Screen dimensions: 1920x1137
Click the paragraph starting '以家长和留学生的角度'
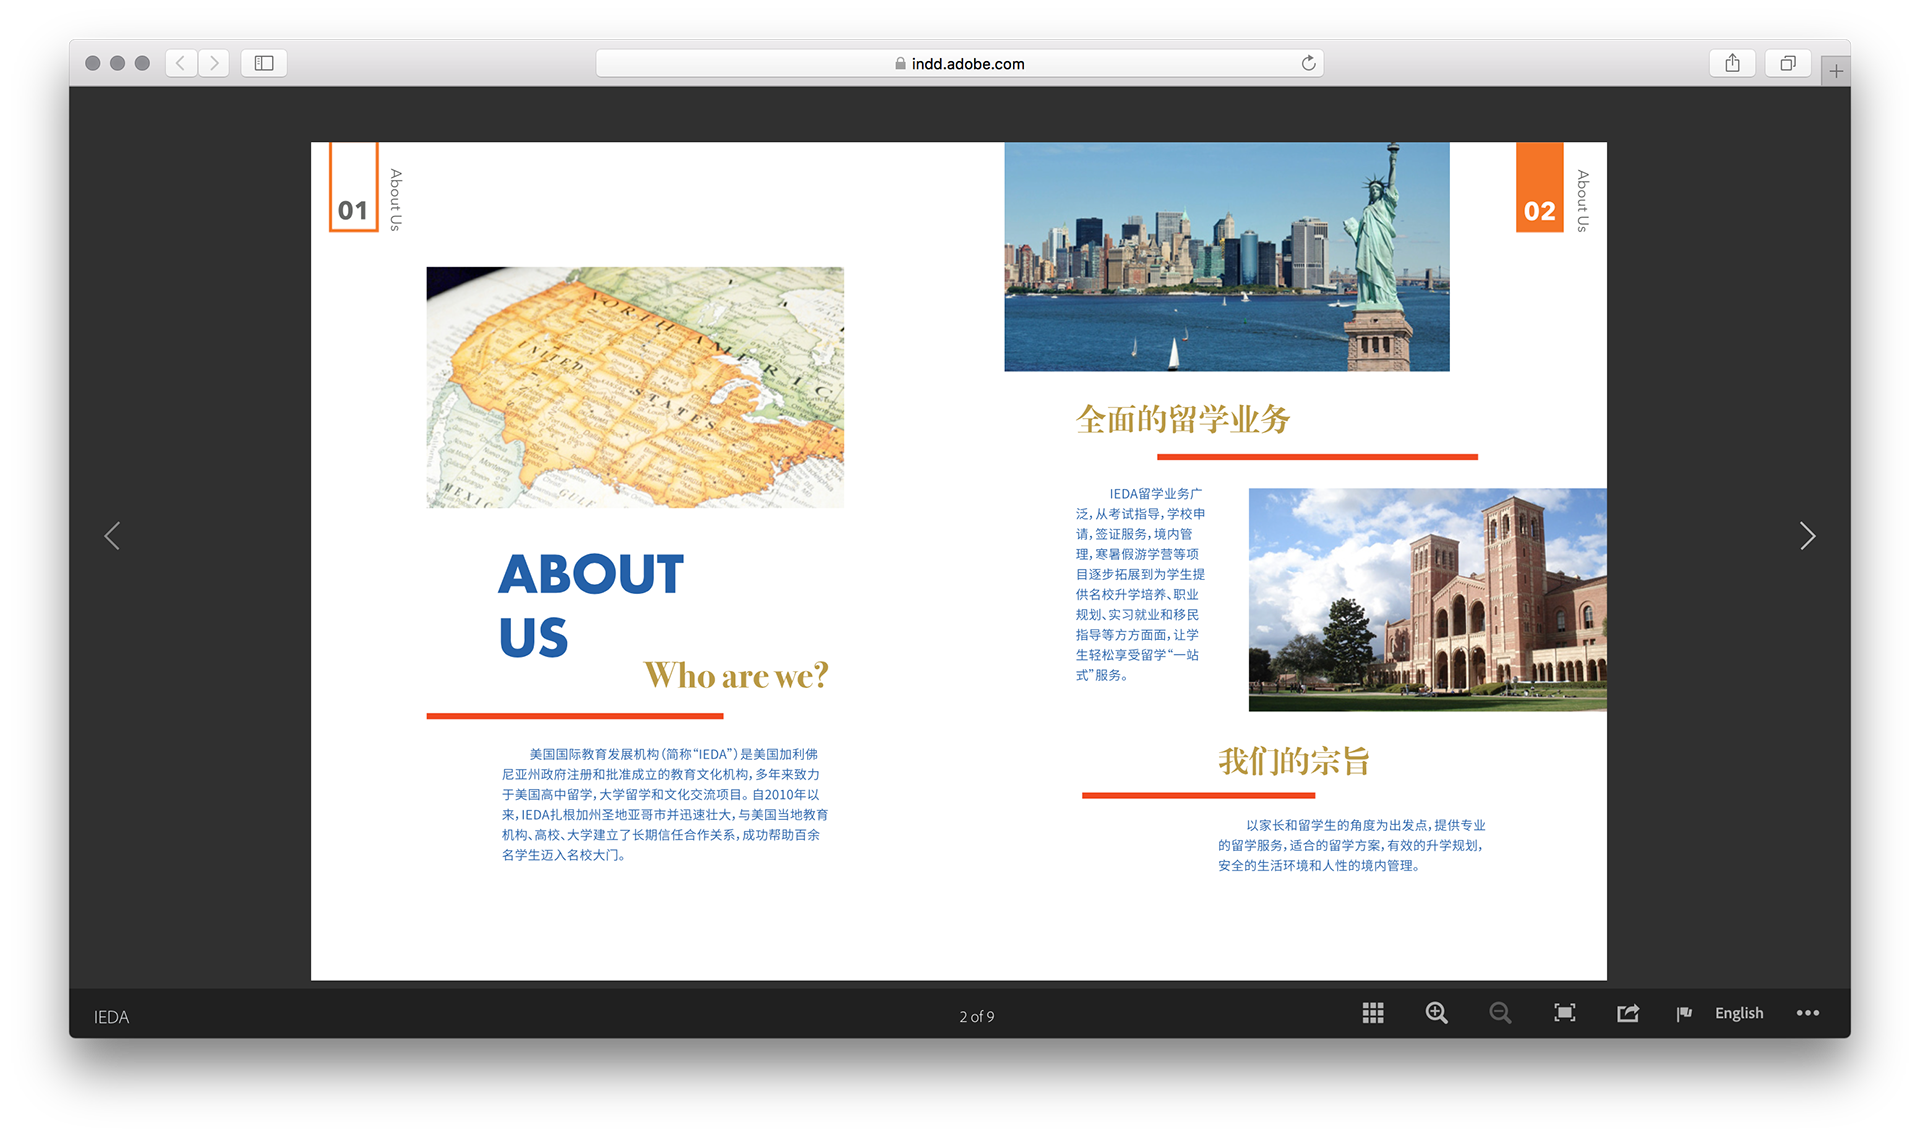tap(1352, 845)
